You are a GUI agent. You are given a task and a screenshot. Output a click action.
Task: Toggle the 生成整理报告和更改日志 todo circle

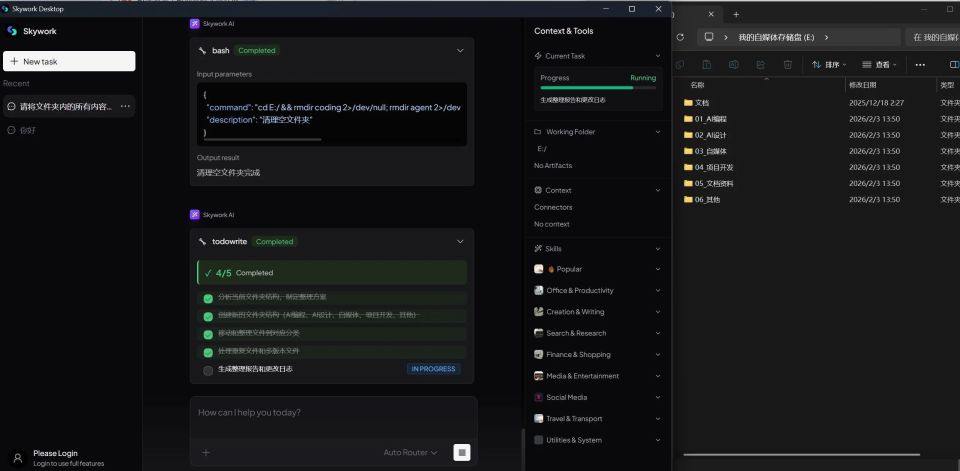(208, 370)
